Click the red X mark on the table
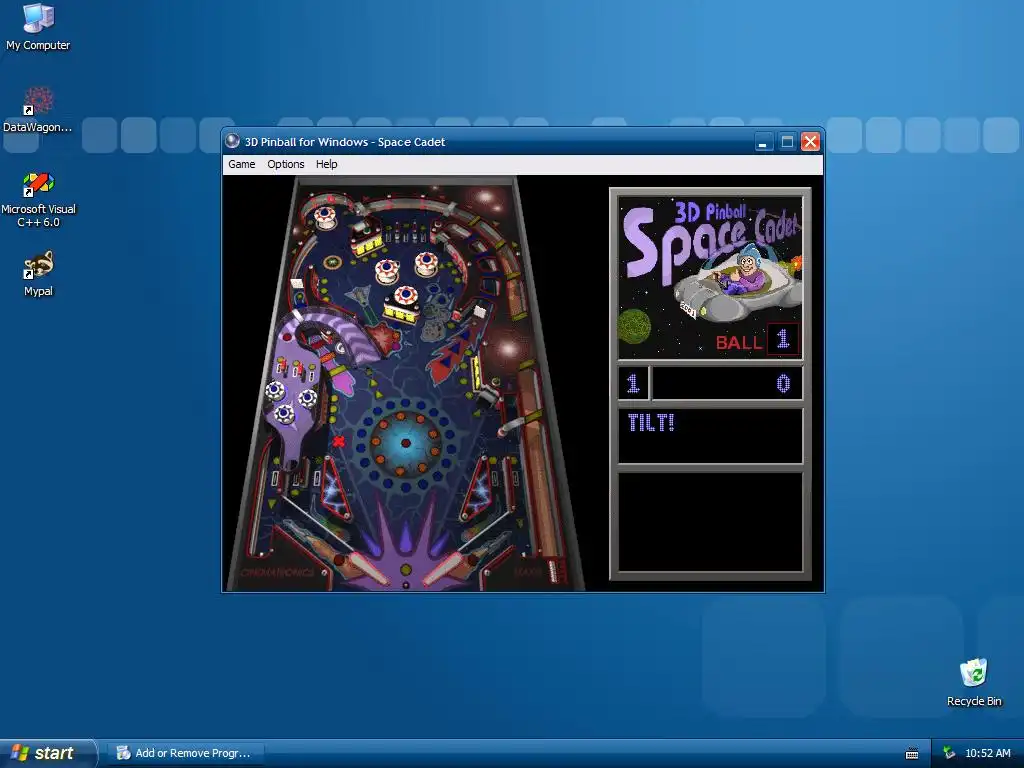The height and width of the screenshot is (768, 1024). tap(338, 441)
